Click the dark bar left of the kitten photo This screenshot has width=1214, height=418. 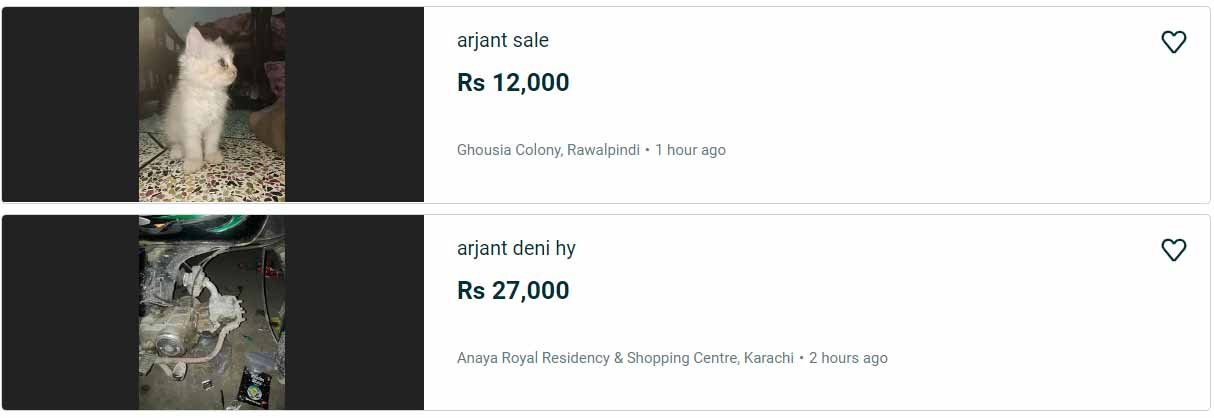[x=70, y=105]
